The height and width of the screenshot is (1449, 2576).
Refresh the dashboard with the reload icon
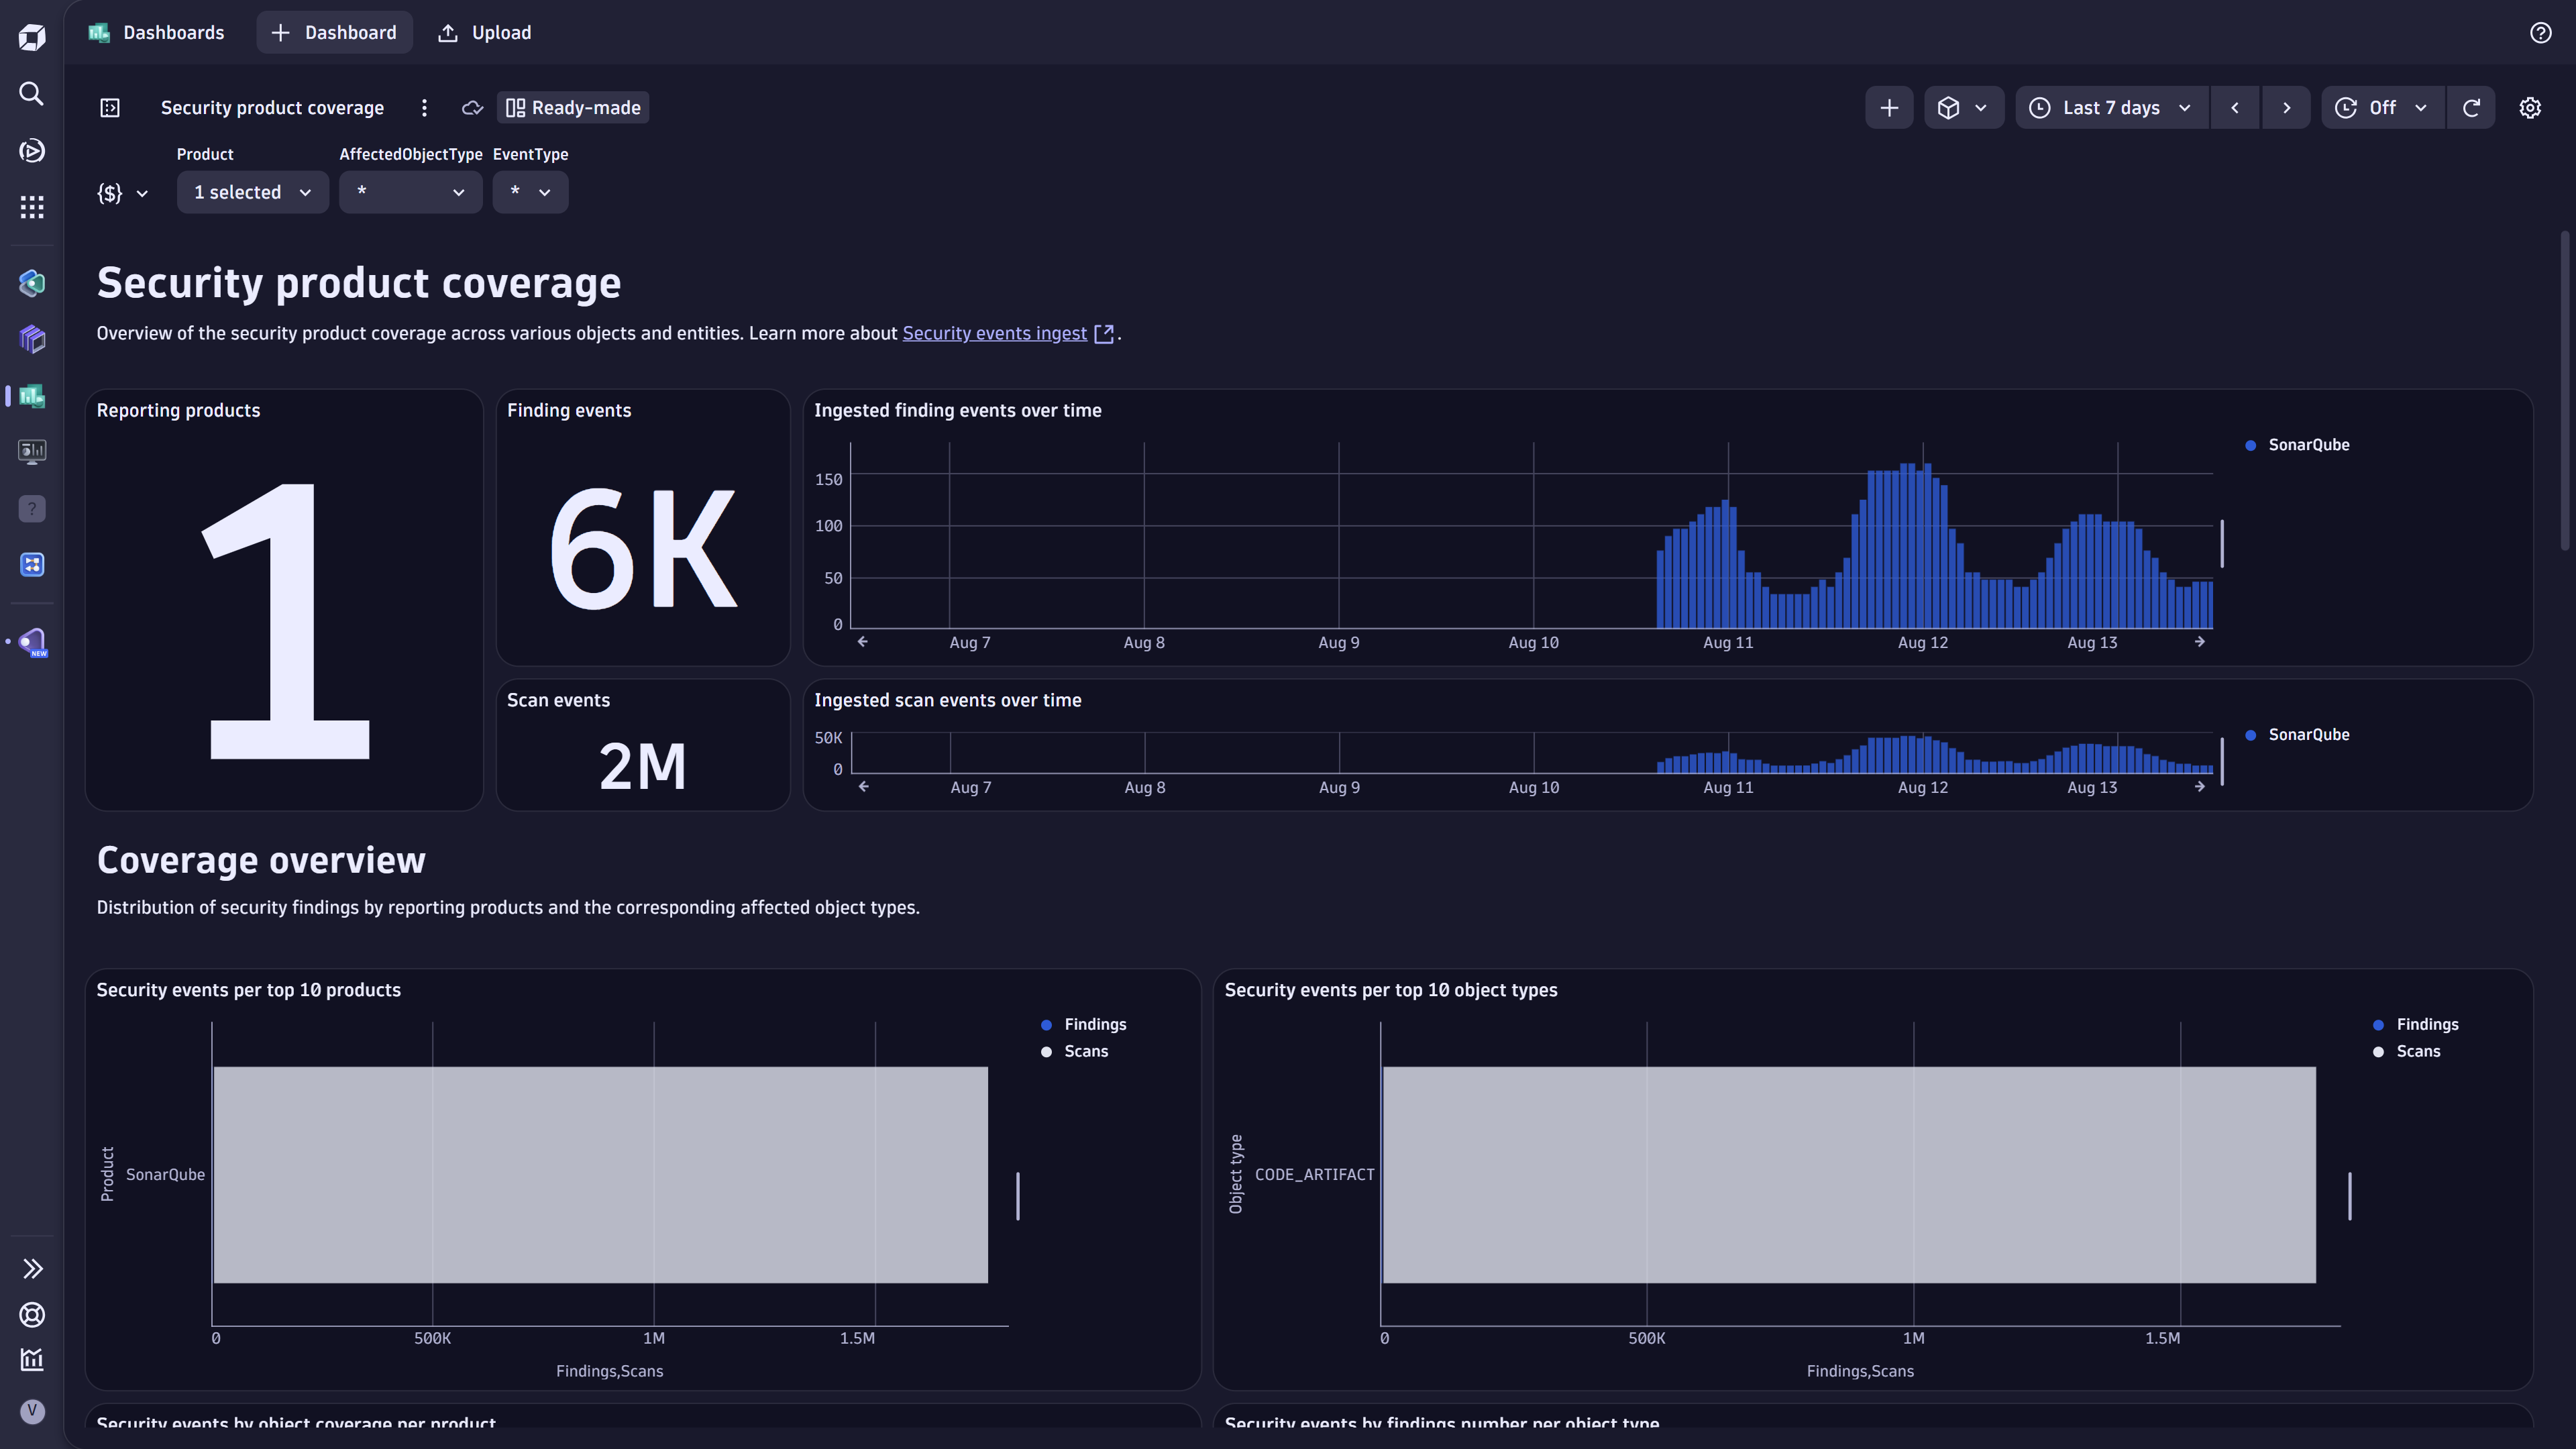tap(2471, 107)
